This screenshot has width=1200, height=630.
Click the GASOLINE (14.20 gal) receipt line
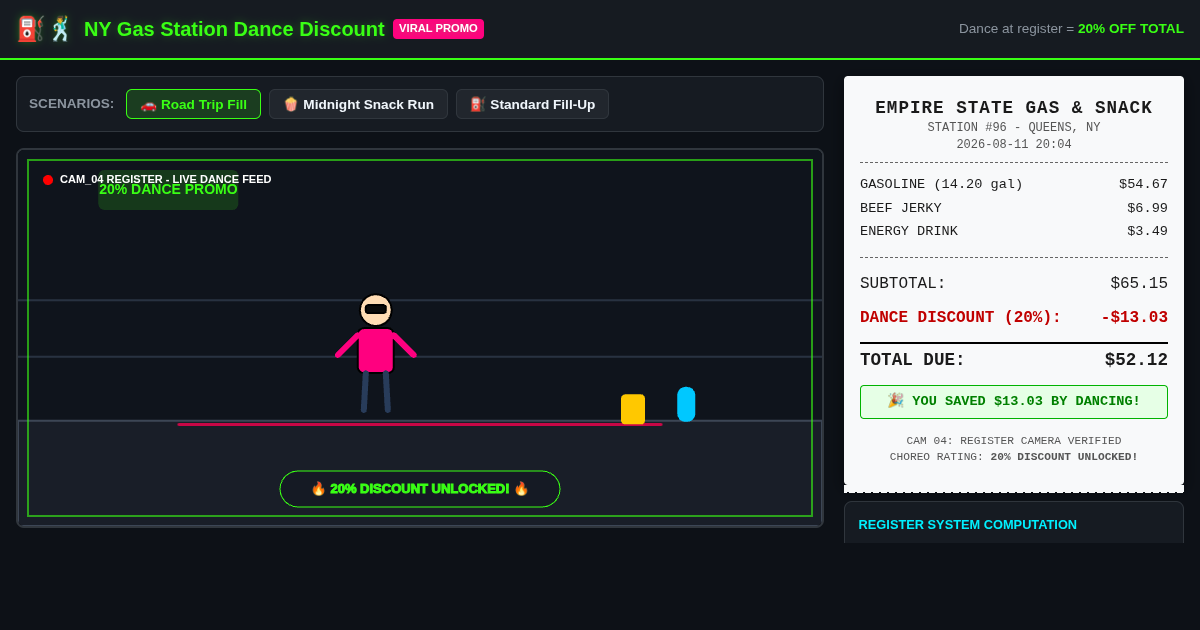(1014, 184)
